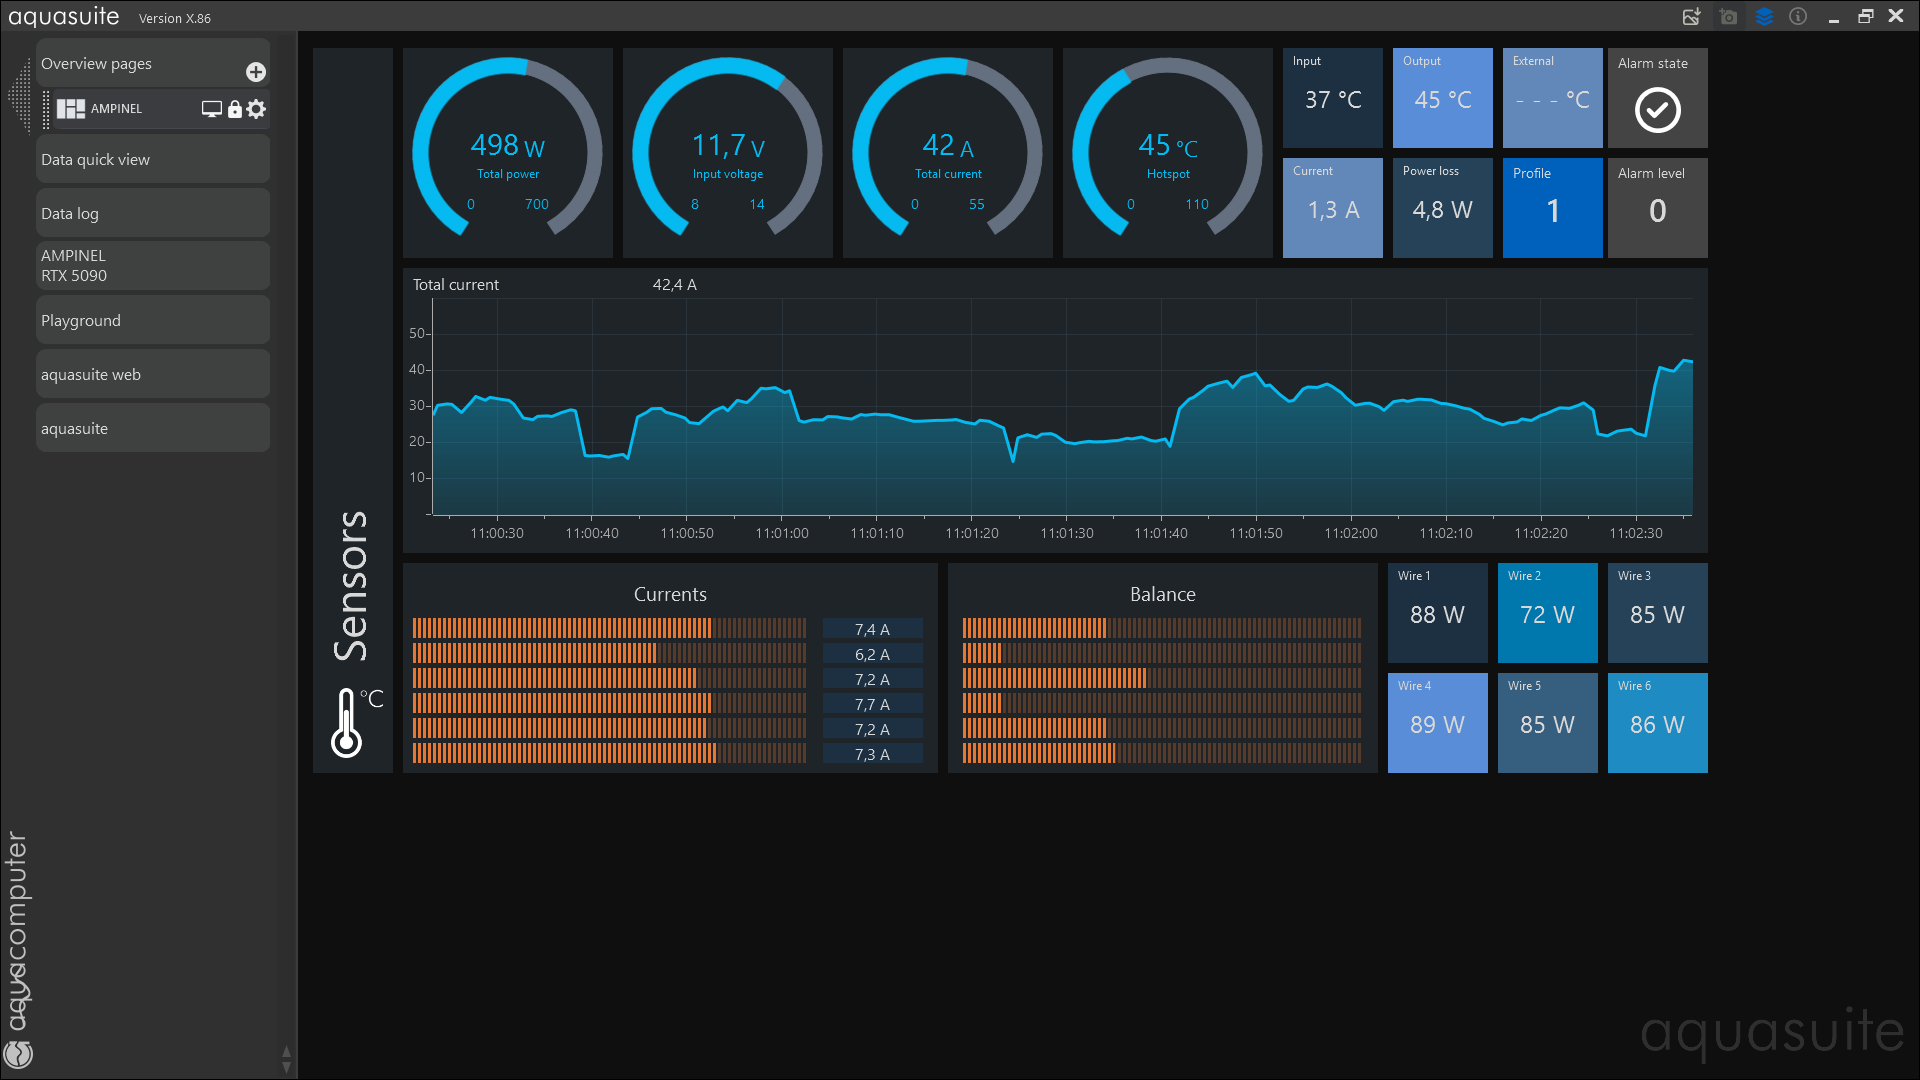Click the AMPINEL page layout icon
The image size is (1920, 1080).
pyautogui.click(x=70, y=109)
